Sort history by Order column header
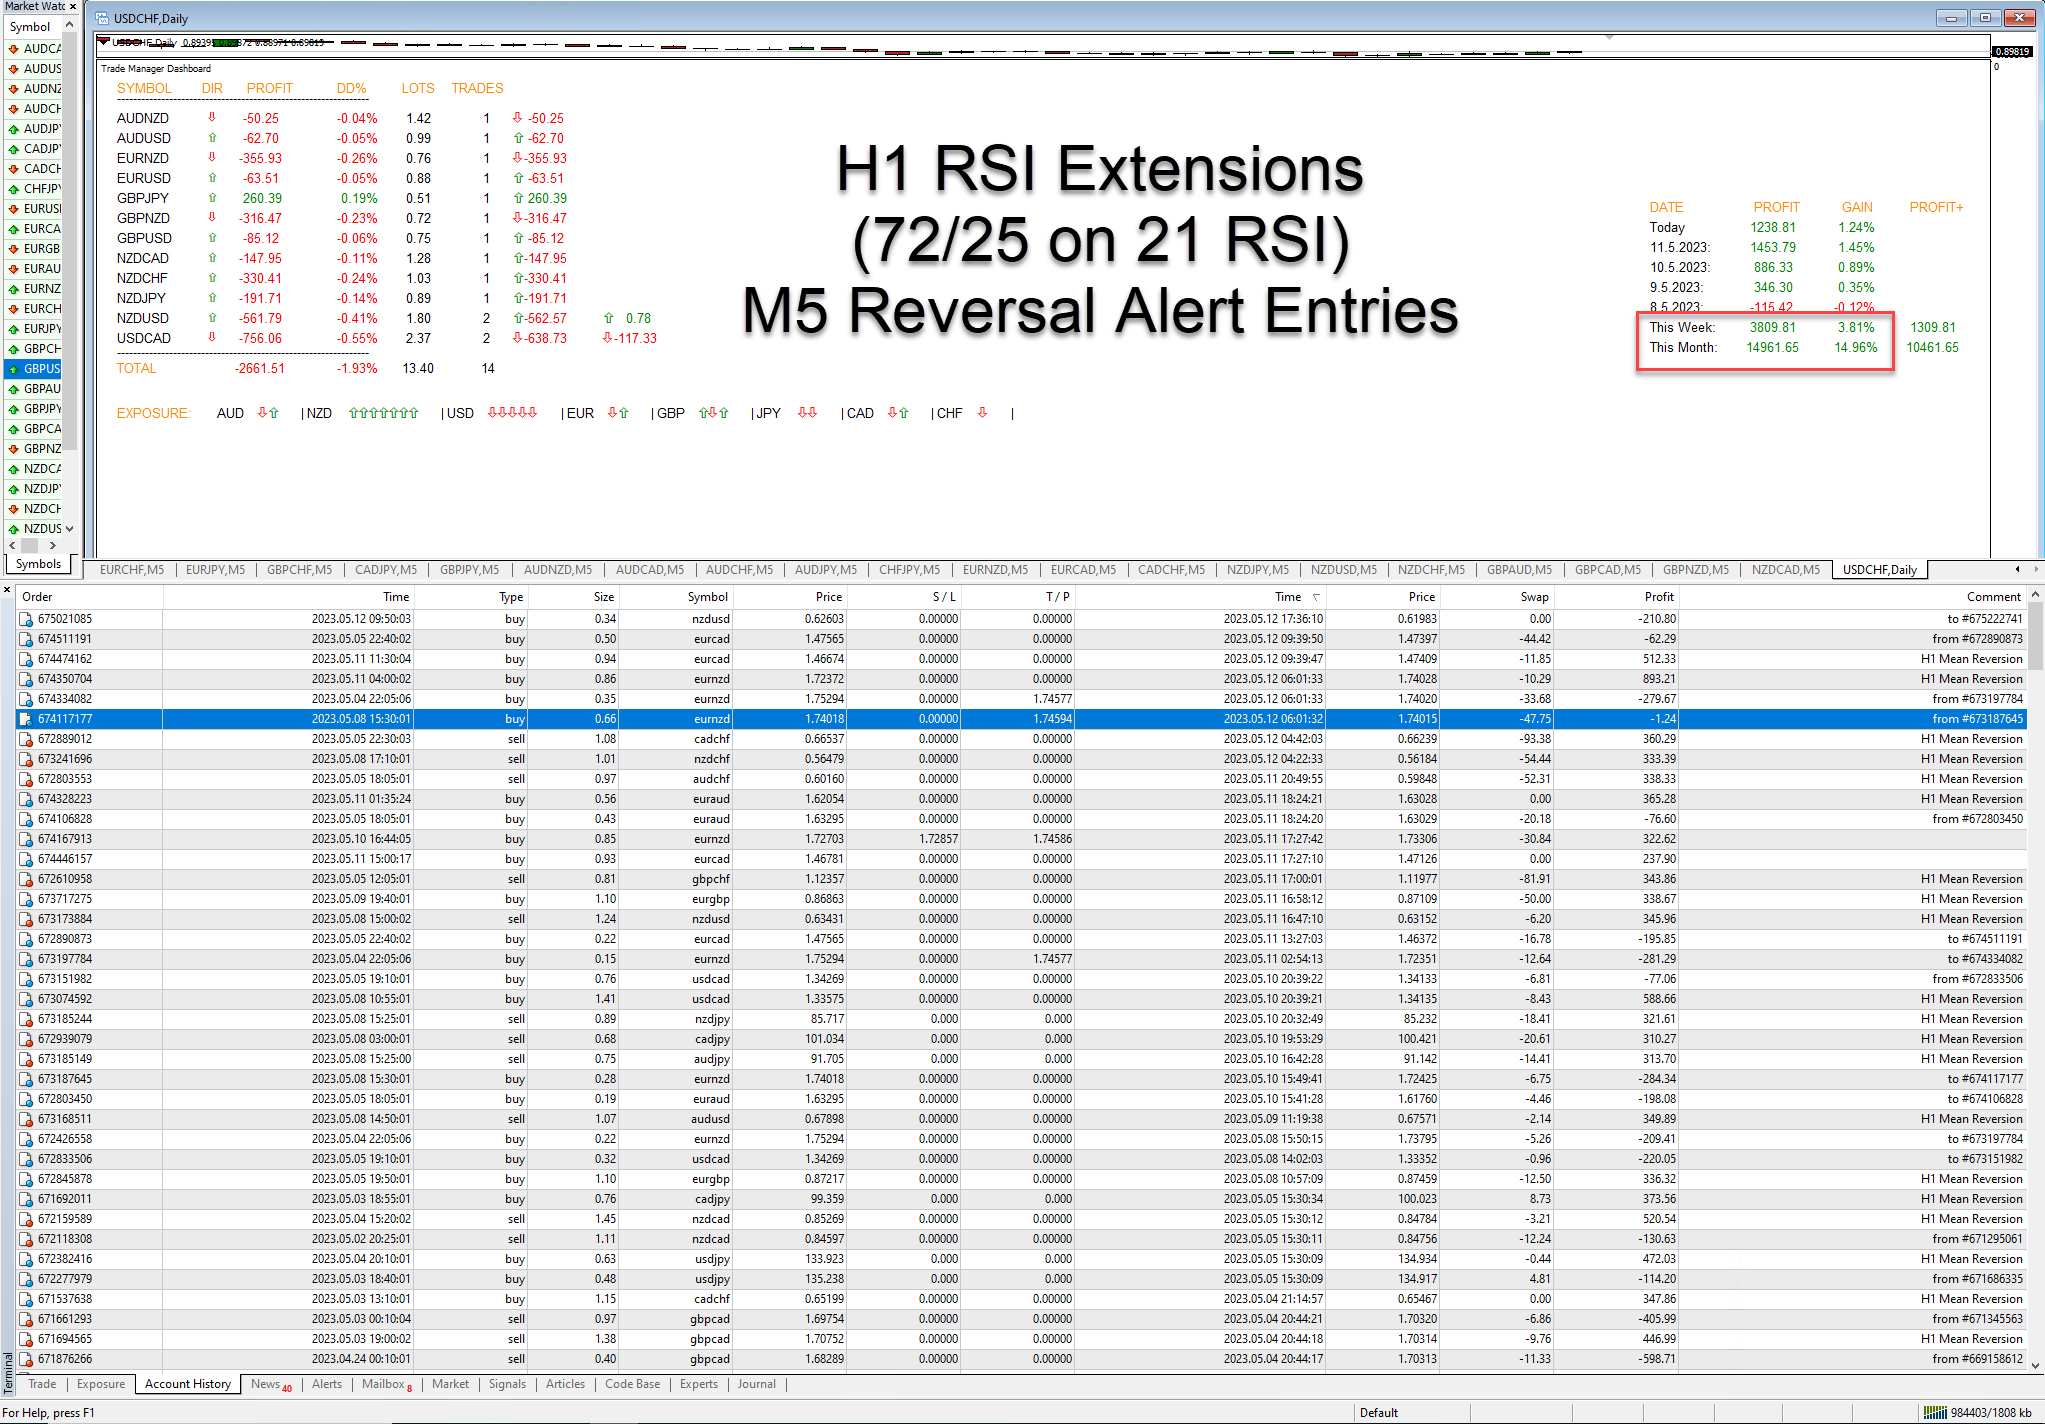This screenshot has height=1424, width=2045. click(x=90, y=597)
